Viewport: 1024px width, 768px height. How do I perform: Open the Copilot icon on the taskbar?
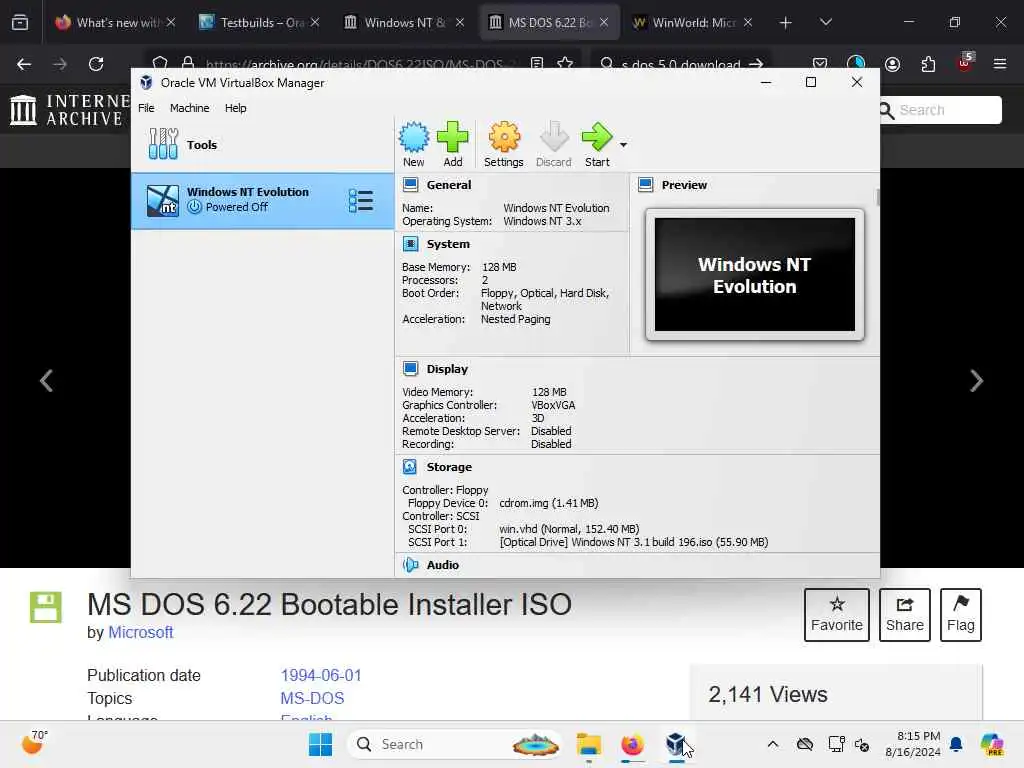pyautogui.click(x=991, y=744)
